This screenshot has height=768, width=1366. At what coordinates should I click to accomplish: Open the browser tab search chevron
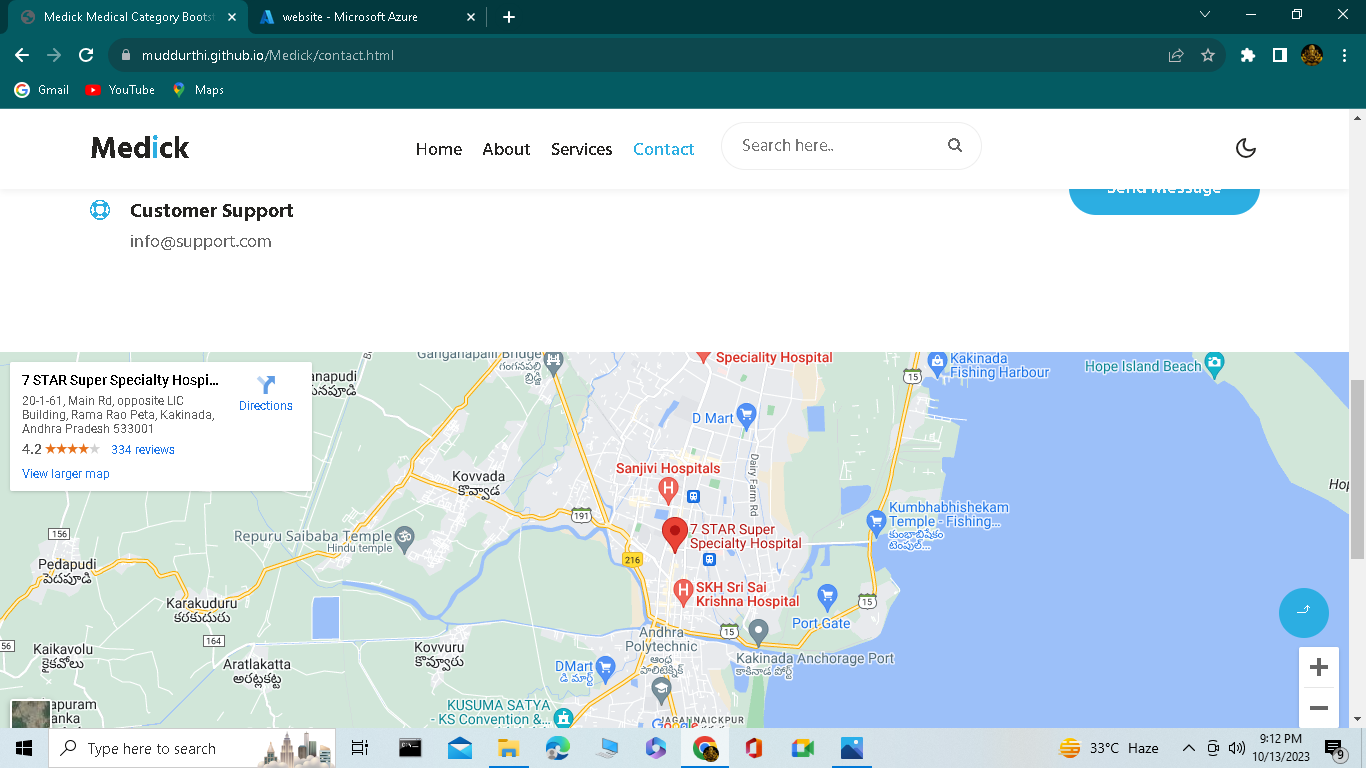1205,16
